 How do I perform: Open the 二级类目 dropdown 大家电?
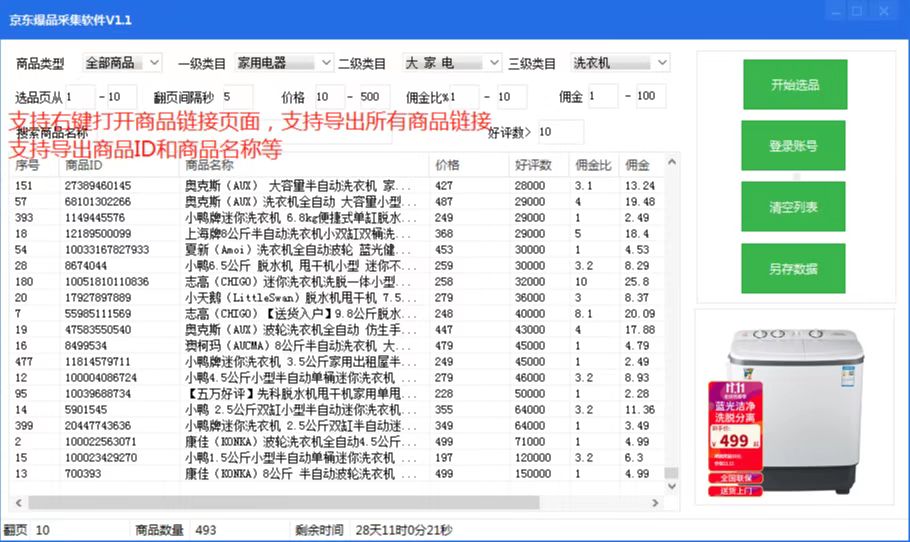(x=452, y=63)
